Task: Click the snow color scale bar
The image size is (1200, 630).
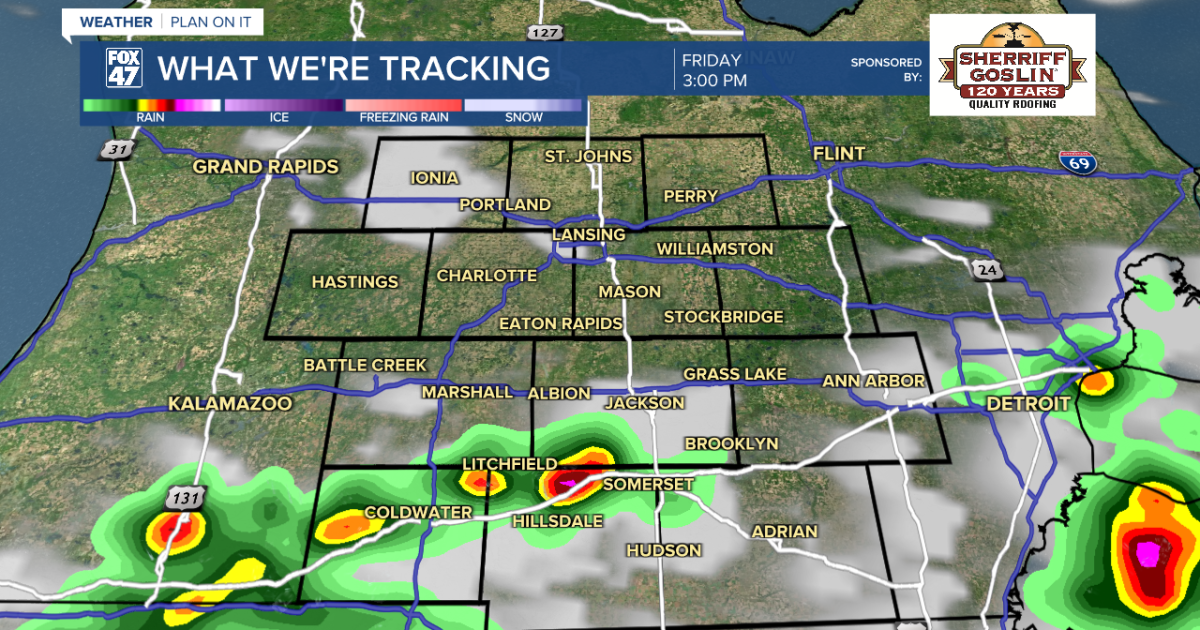Action: point(523,104)
